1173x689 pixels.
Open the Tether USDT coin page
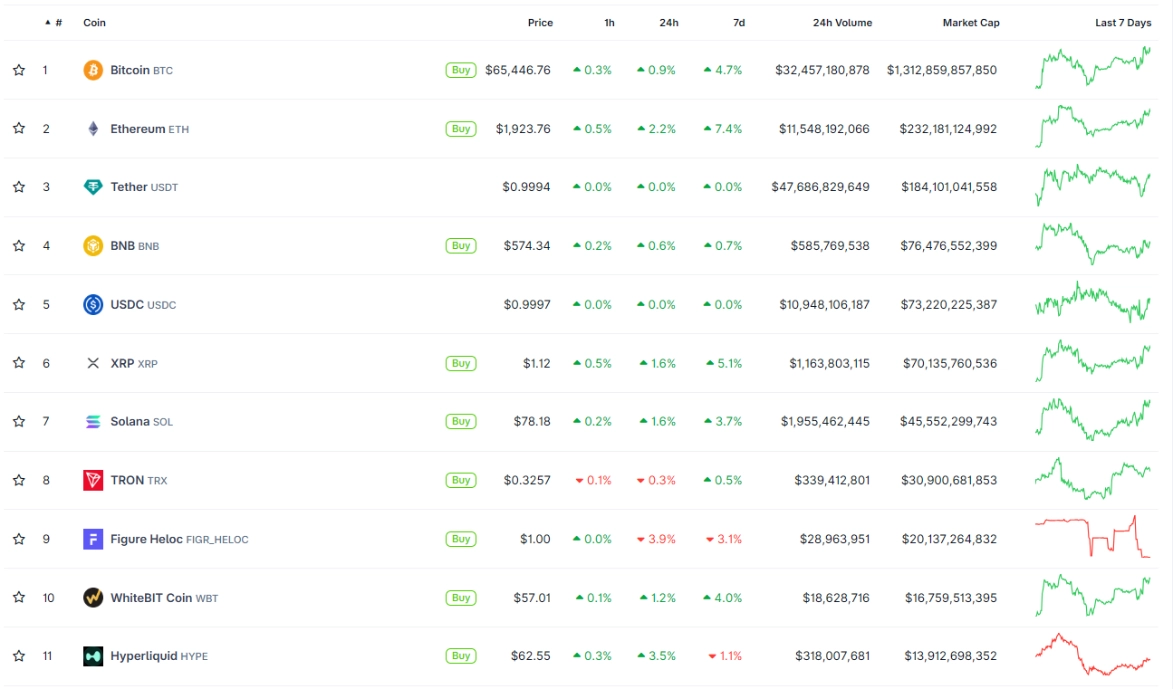pos(144,187)
